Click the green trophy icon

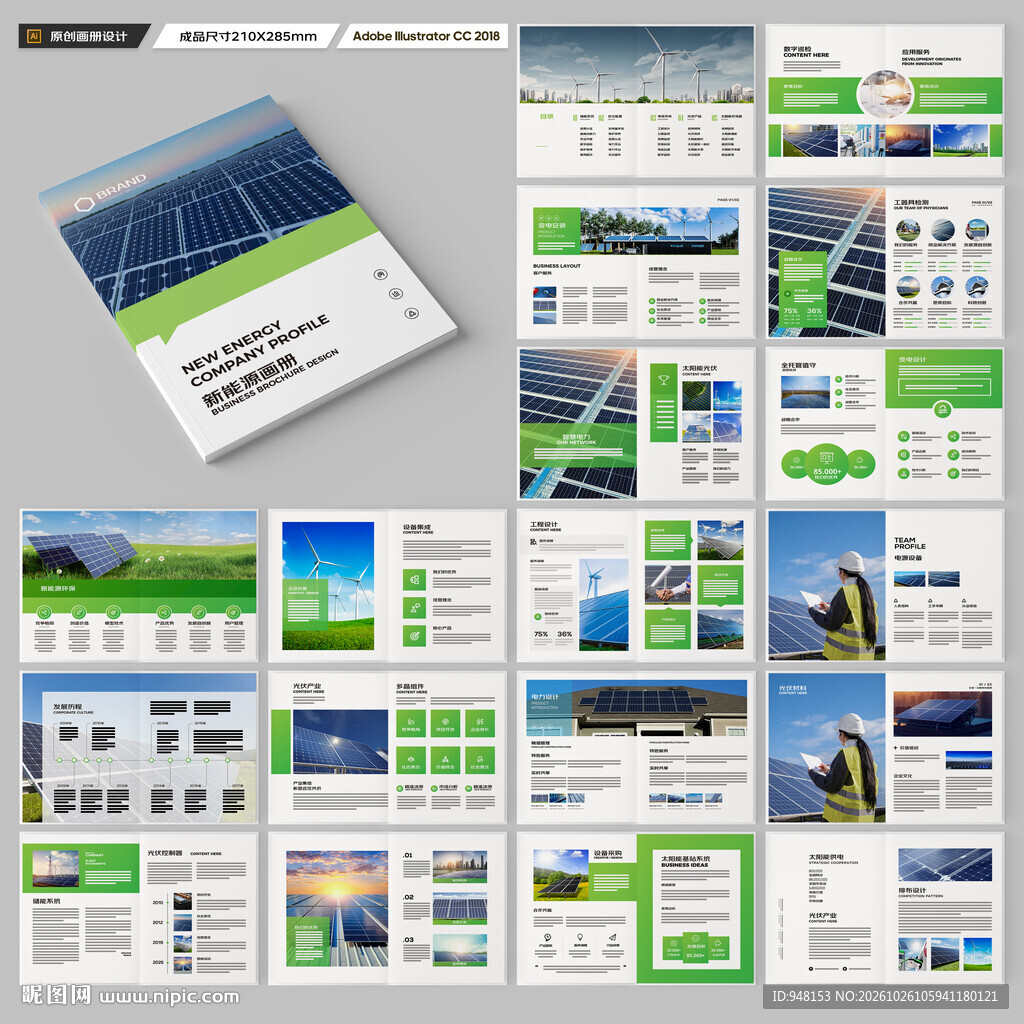tap(664, 379)
